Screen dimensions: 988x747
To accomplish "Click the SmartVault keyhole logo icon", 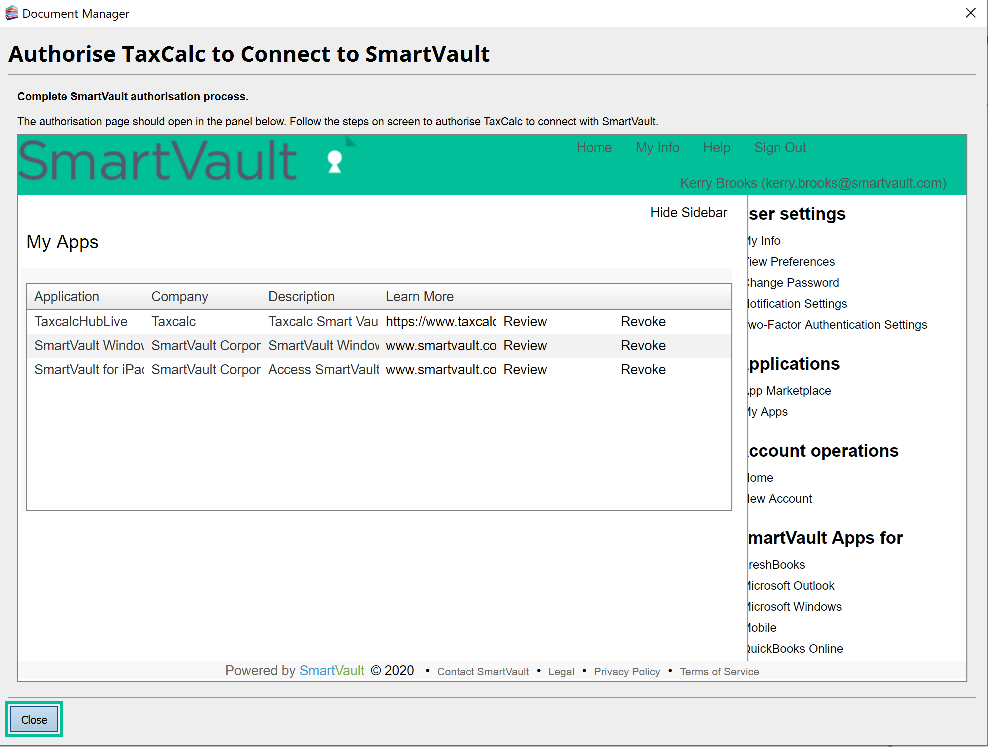I will [x=335, y=161].
